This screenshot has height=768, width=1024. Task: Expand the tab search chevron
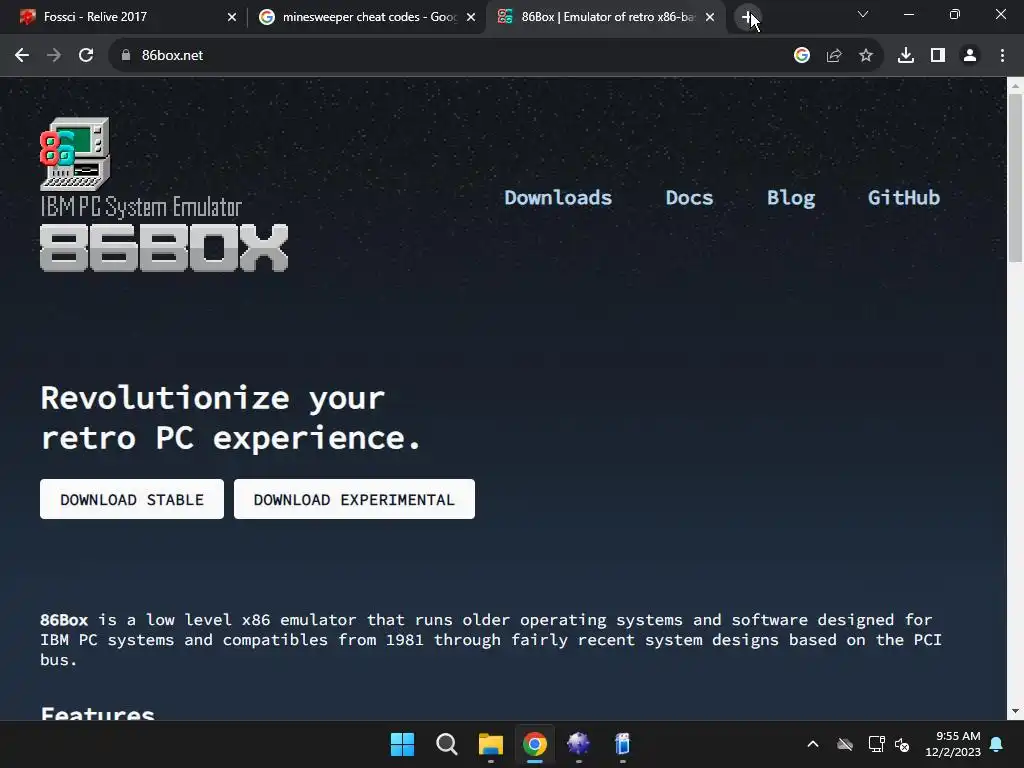click(863, 14)
